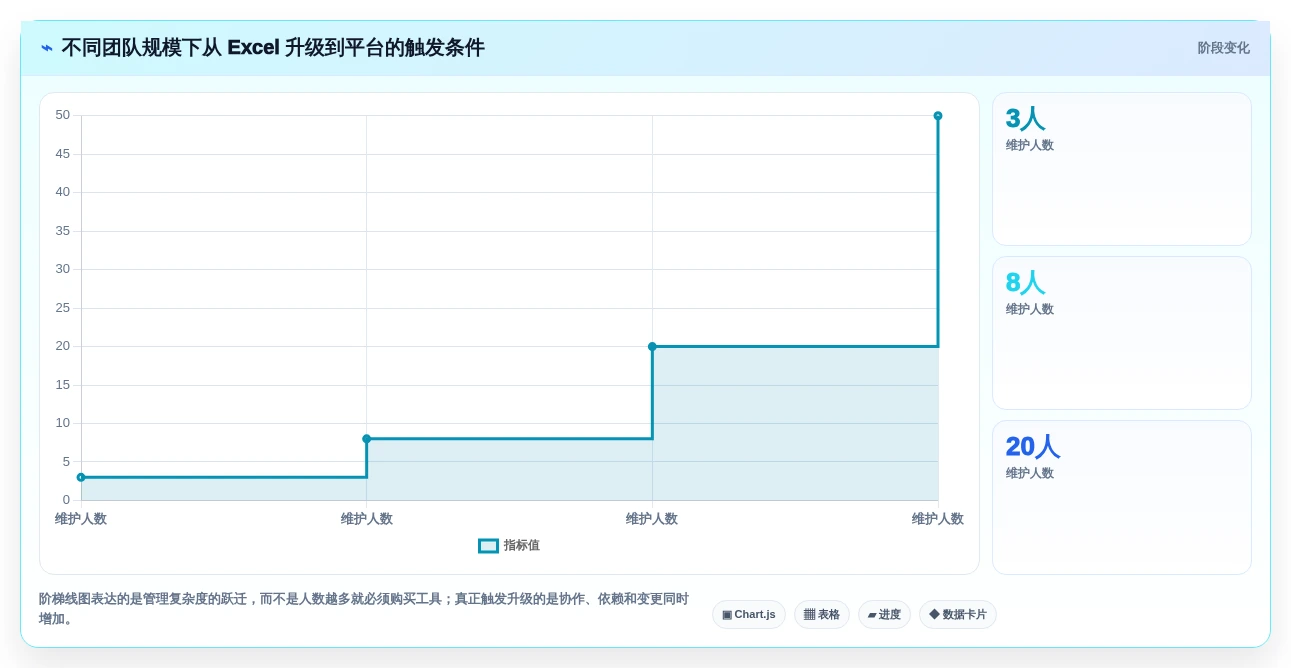The image size is (1291, 668).
Task: Click the 指标值 legend text
Action: click(522, 546)
